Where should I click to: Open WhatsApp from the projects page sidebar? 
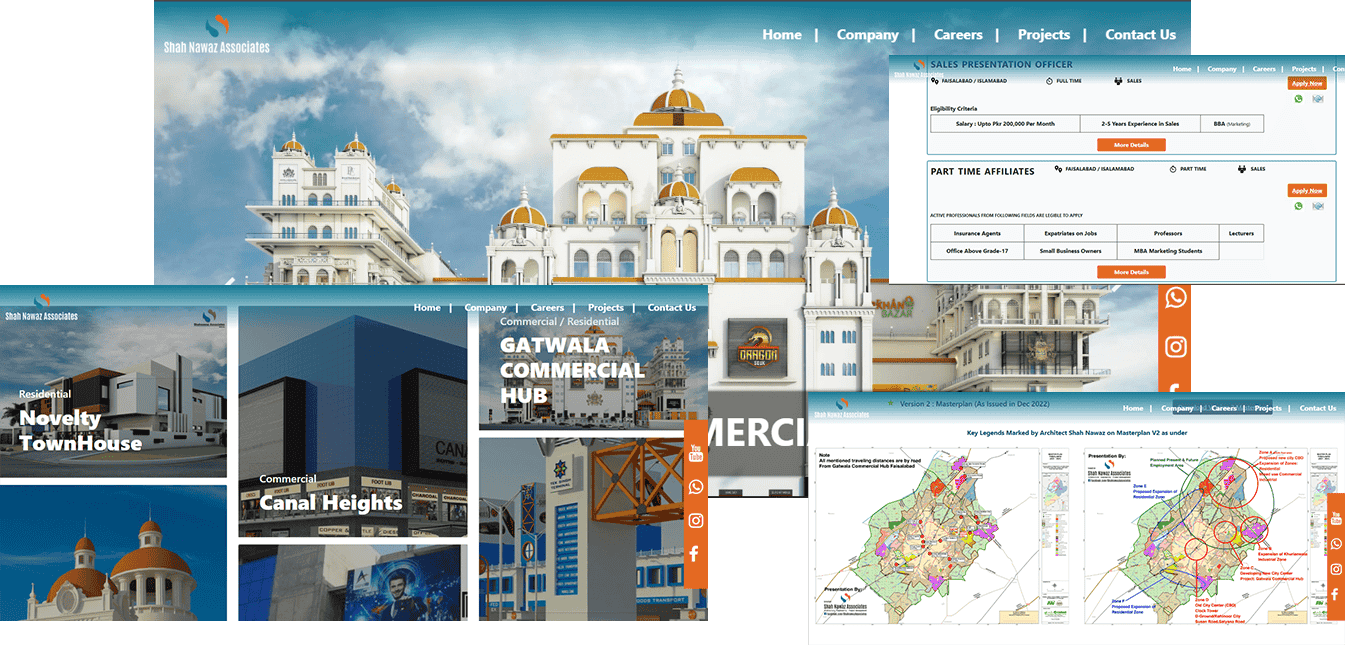coord(696,487)
